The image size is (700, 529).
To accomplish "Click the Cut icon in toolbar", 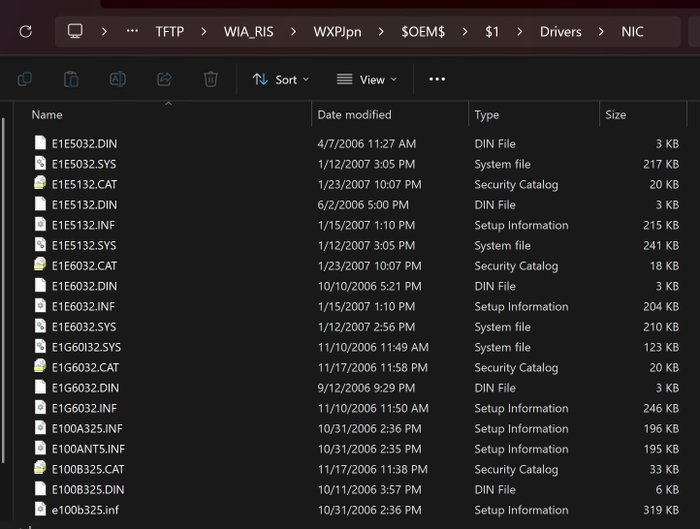I will (25, 79).
